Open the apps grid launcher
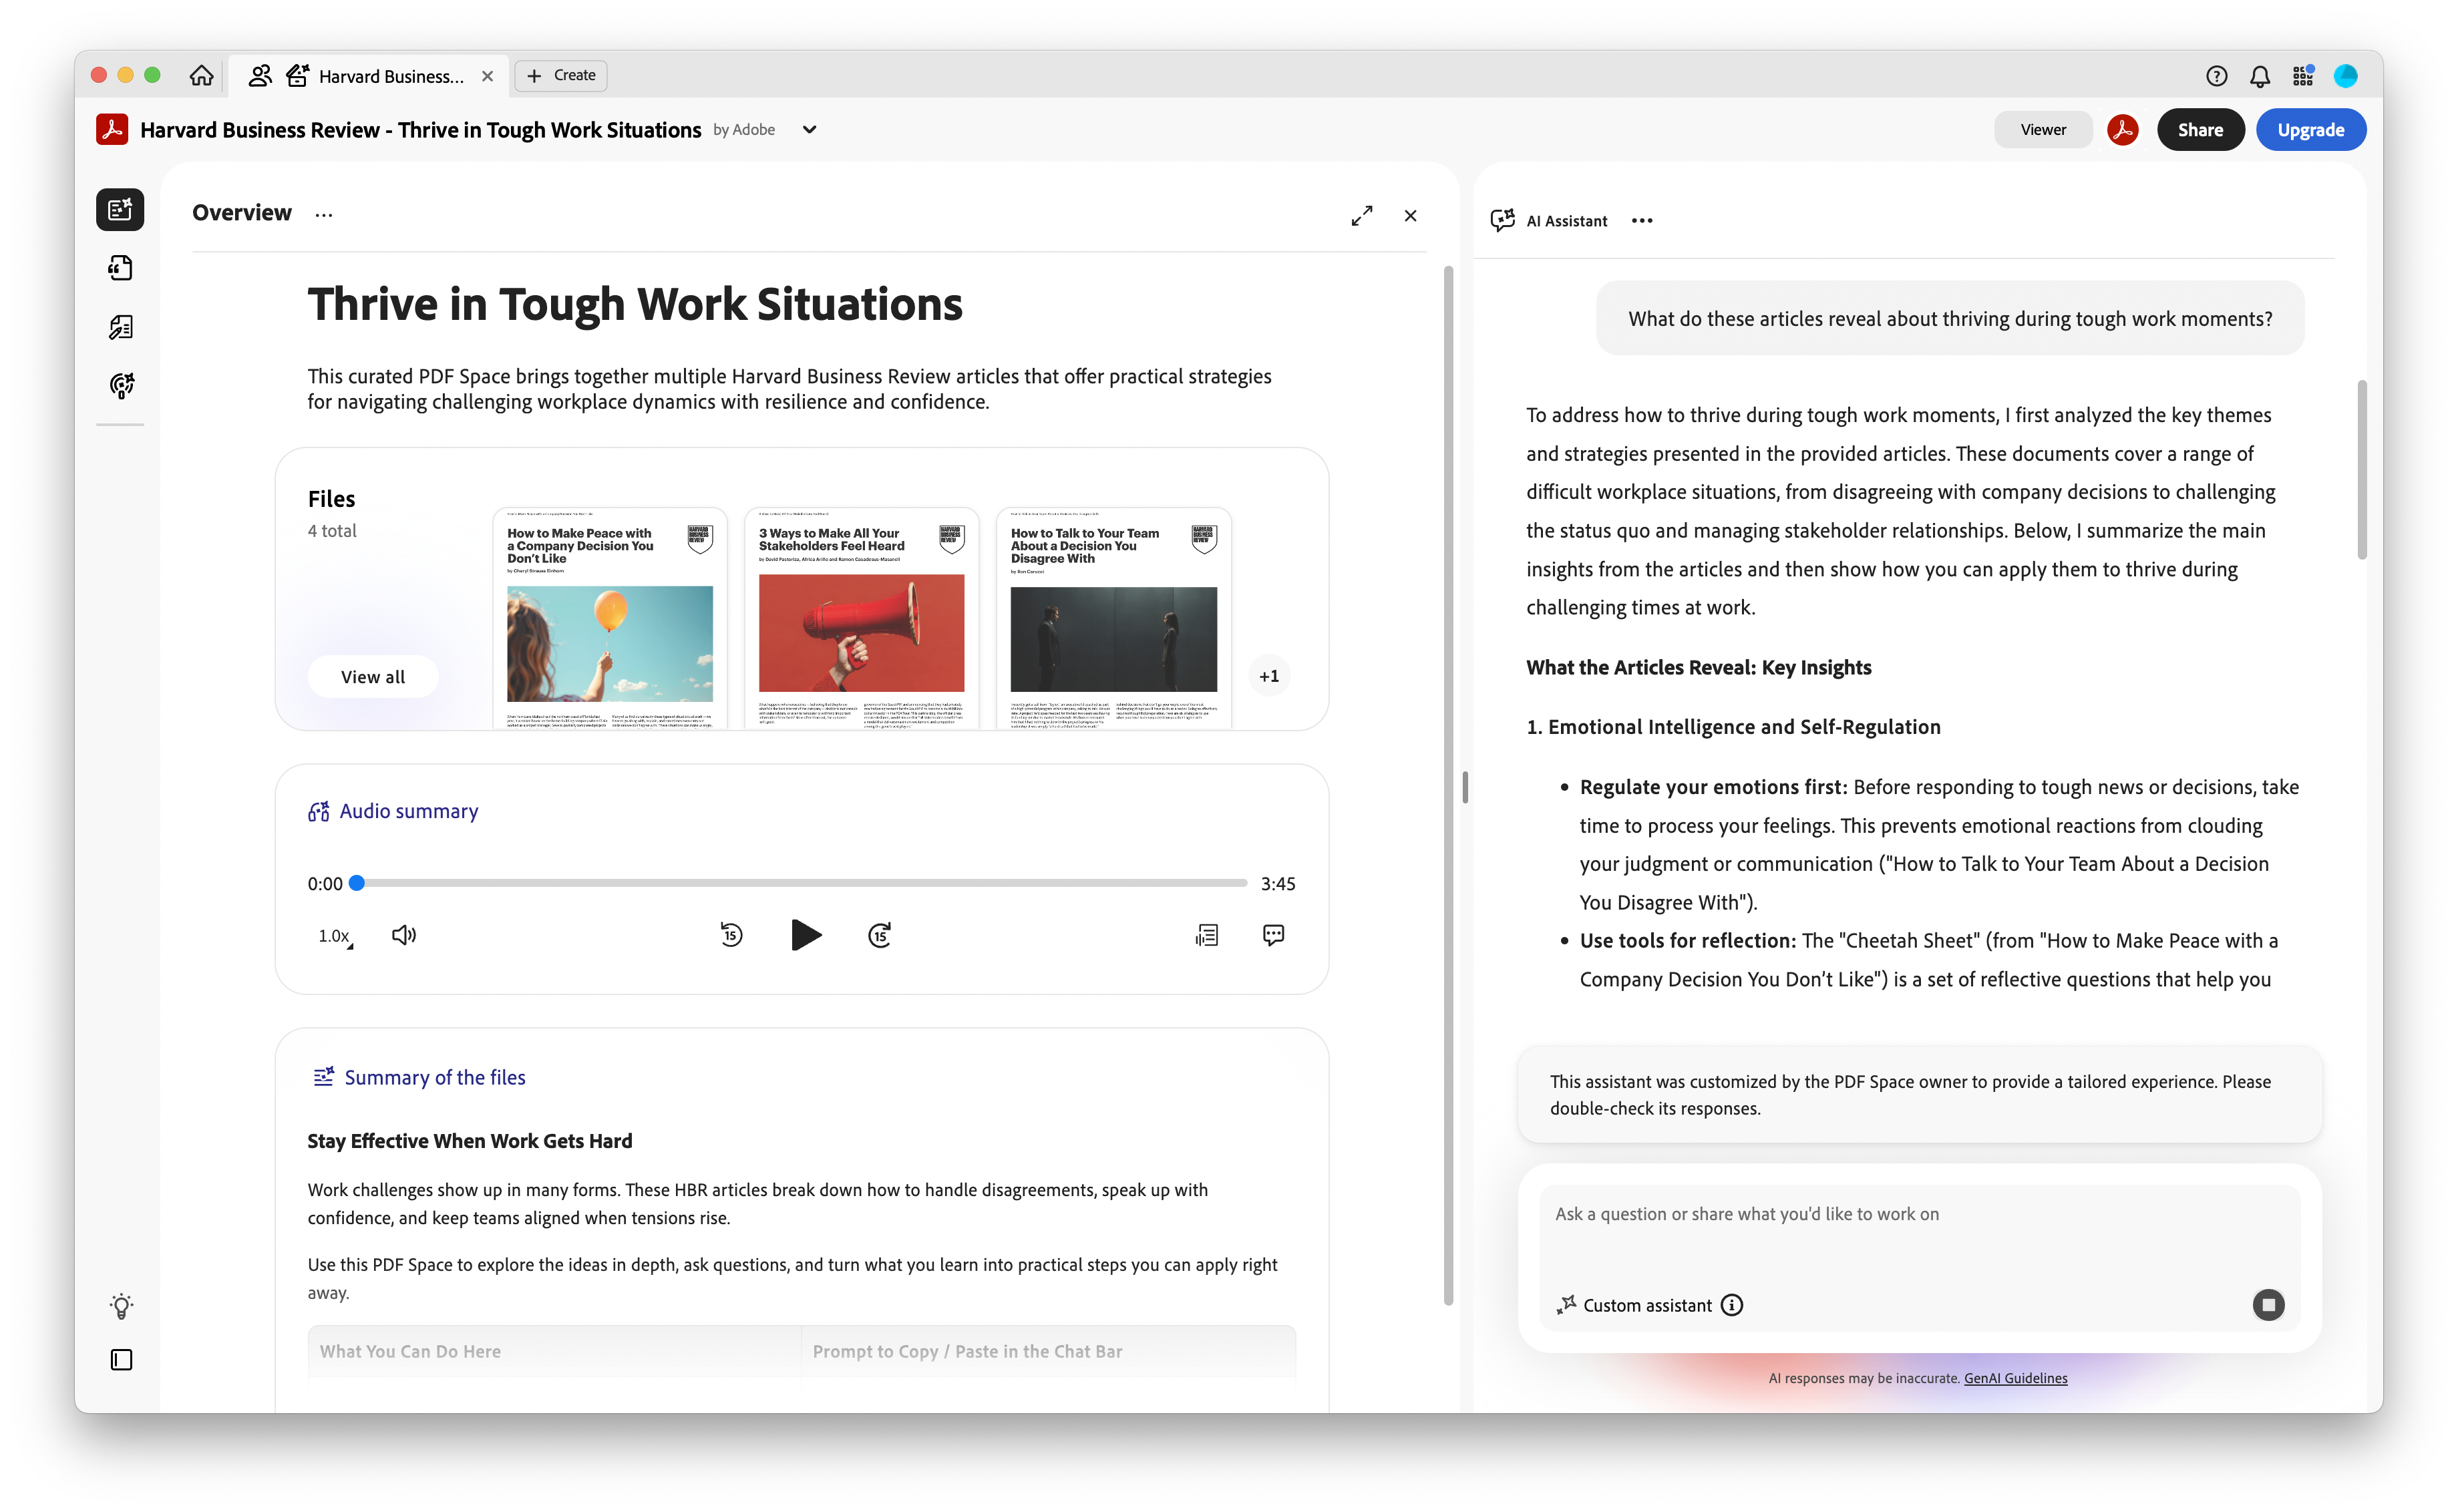 (2303, 76)
